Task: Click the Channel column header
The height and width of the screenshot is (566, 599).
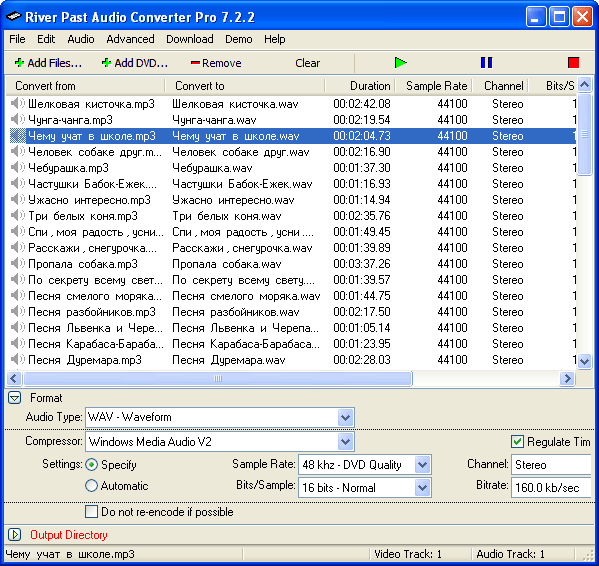Action: (x=500, y=86)
